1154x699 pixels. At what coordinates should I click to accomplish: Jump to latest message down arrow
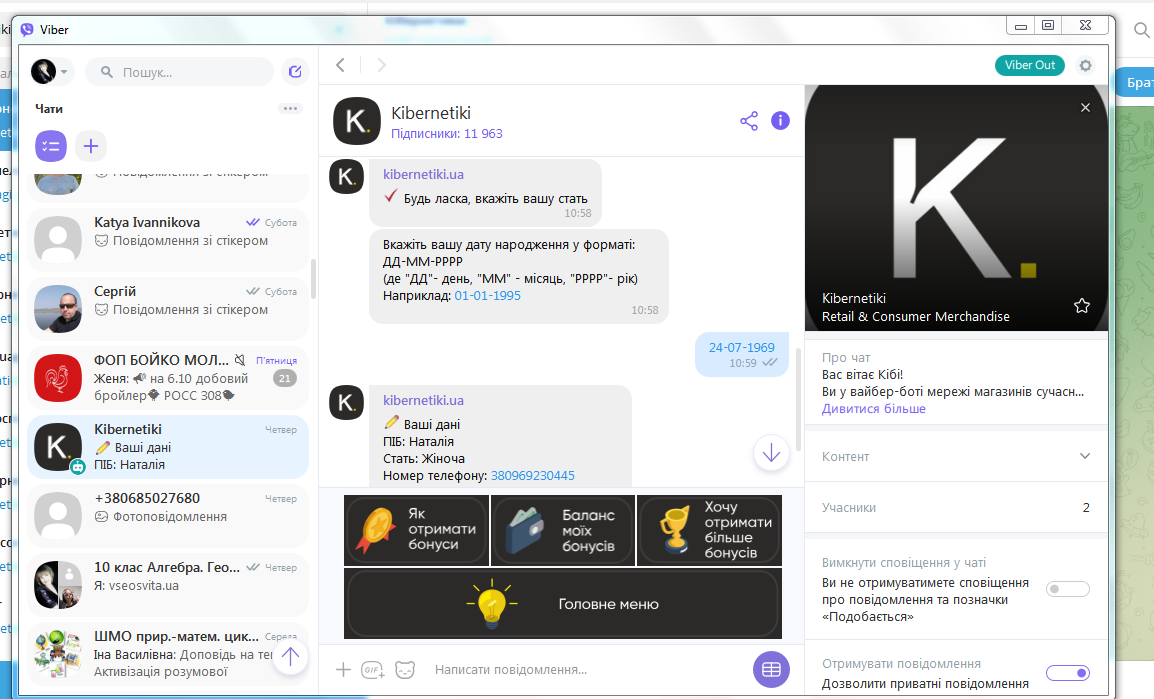coord(771,453)
